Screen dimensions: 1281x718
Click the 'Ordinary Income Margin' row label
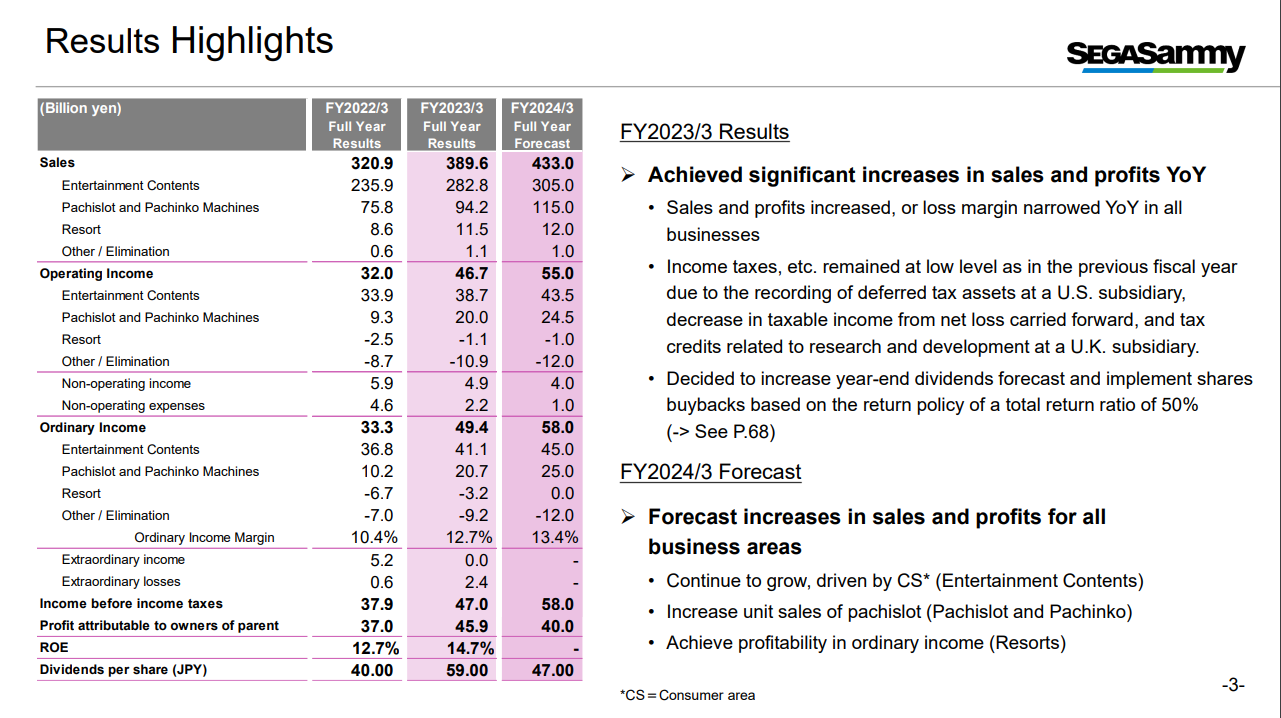click(204, 537)
